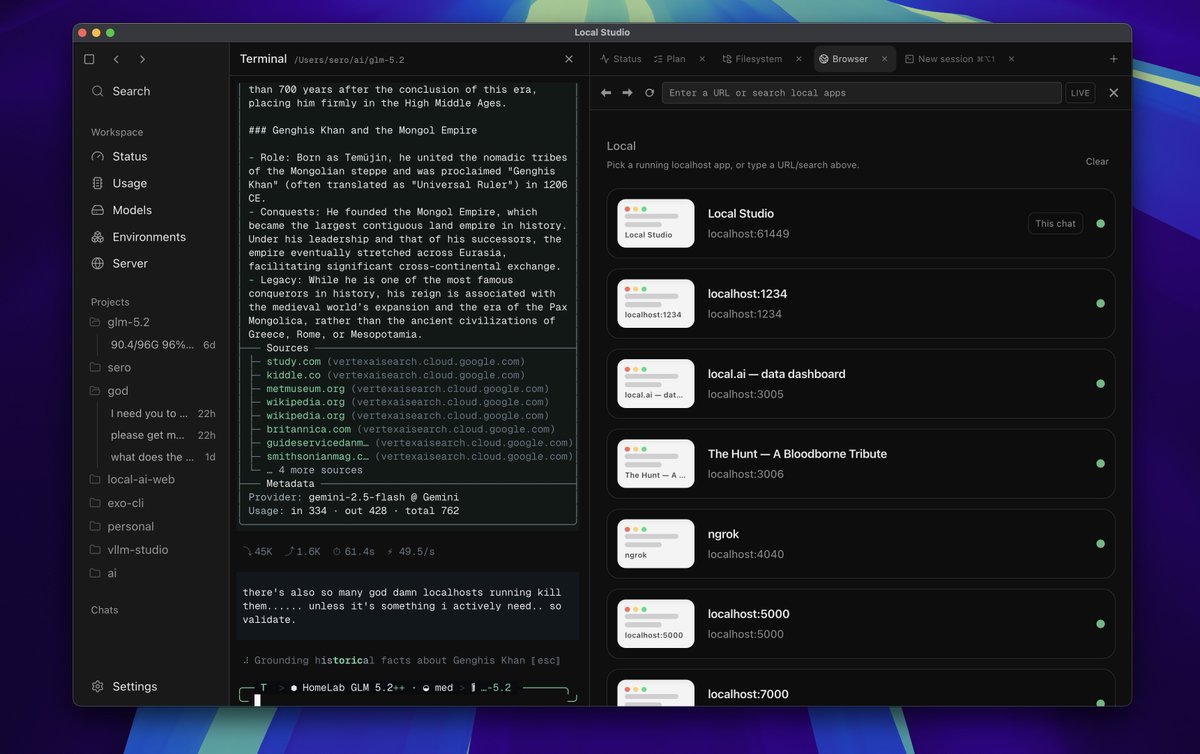Screen dimensions: 1200x754
Task: Navigate forward in the embedded browser
Action: point(628,93)
